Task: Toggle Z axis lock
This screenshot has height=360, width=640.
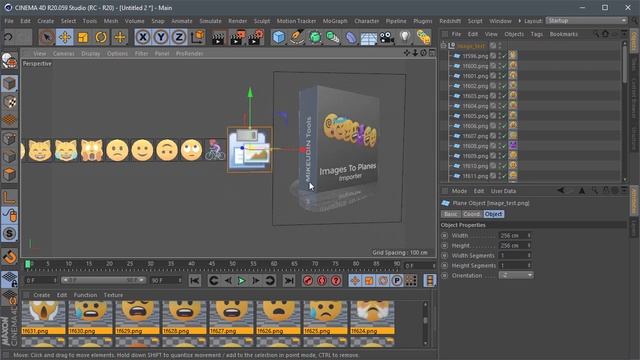Action: (x=178, y=37)
